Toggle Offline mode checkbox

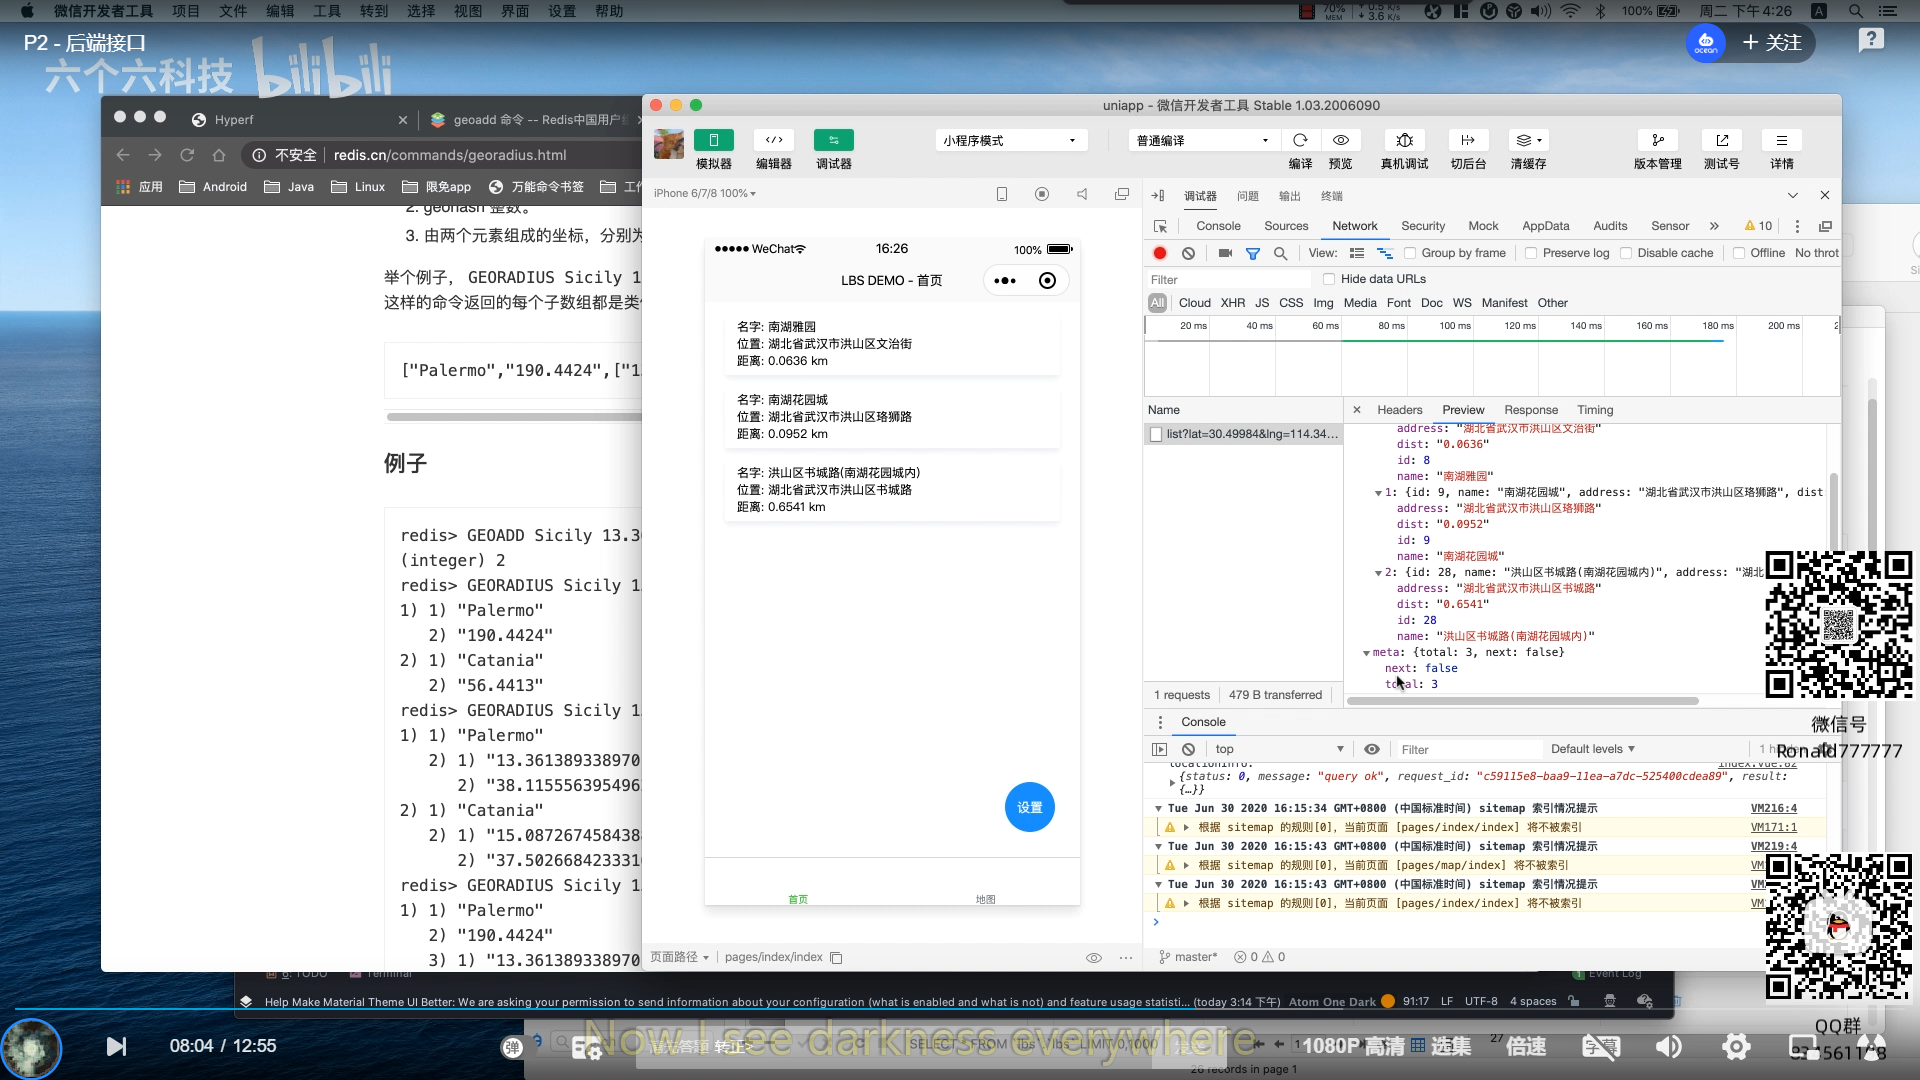tap(1738, 253)
